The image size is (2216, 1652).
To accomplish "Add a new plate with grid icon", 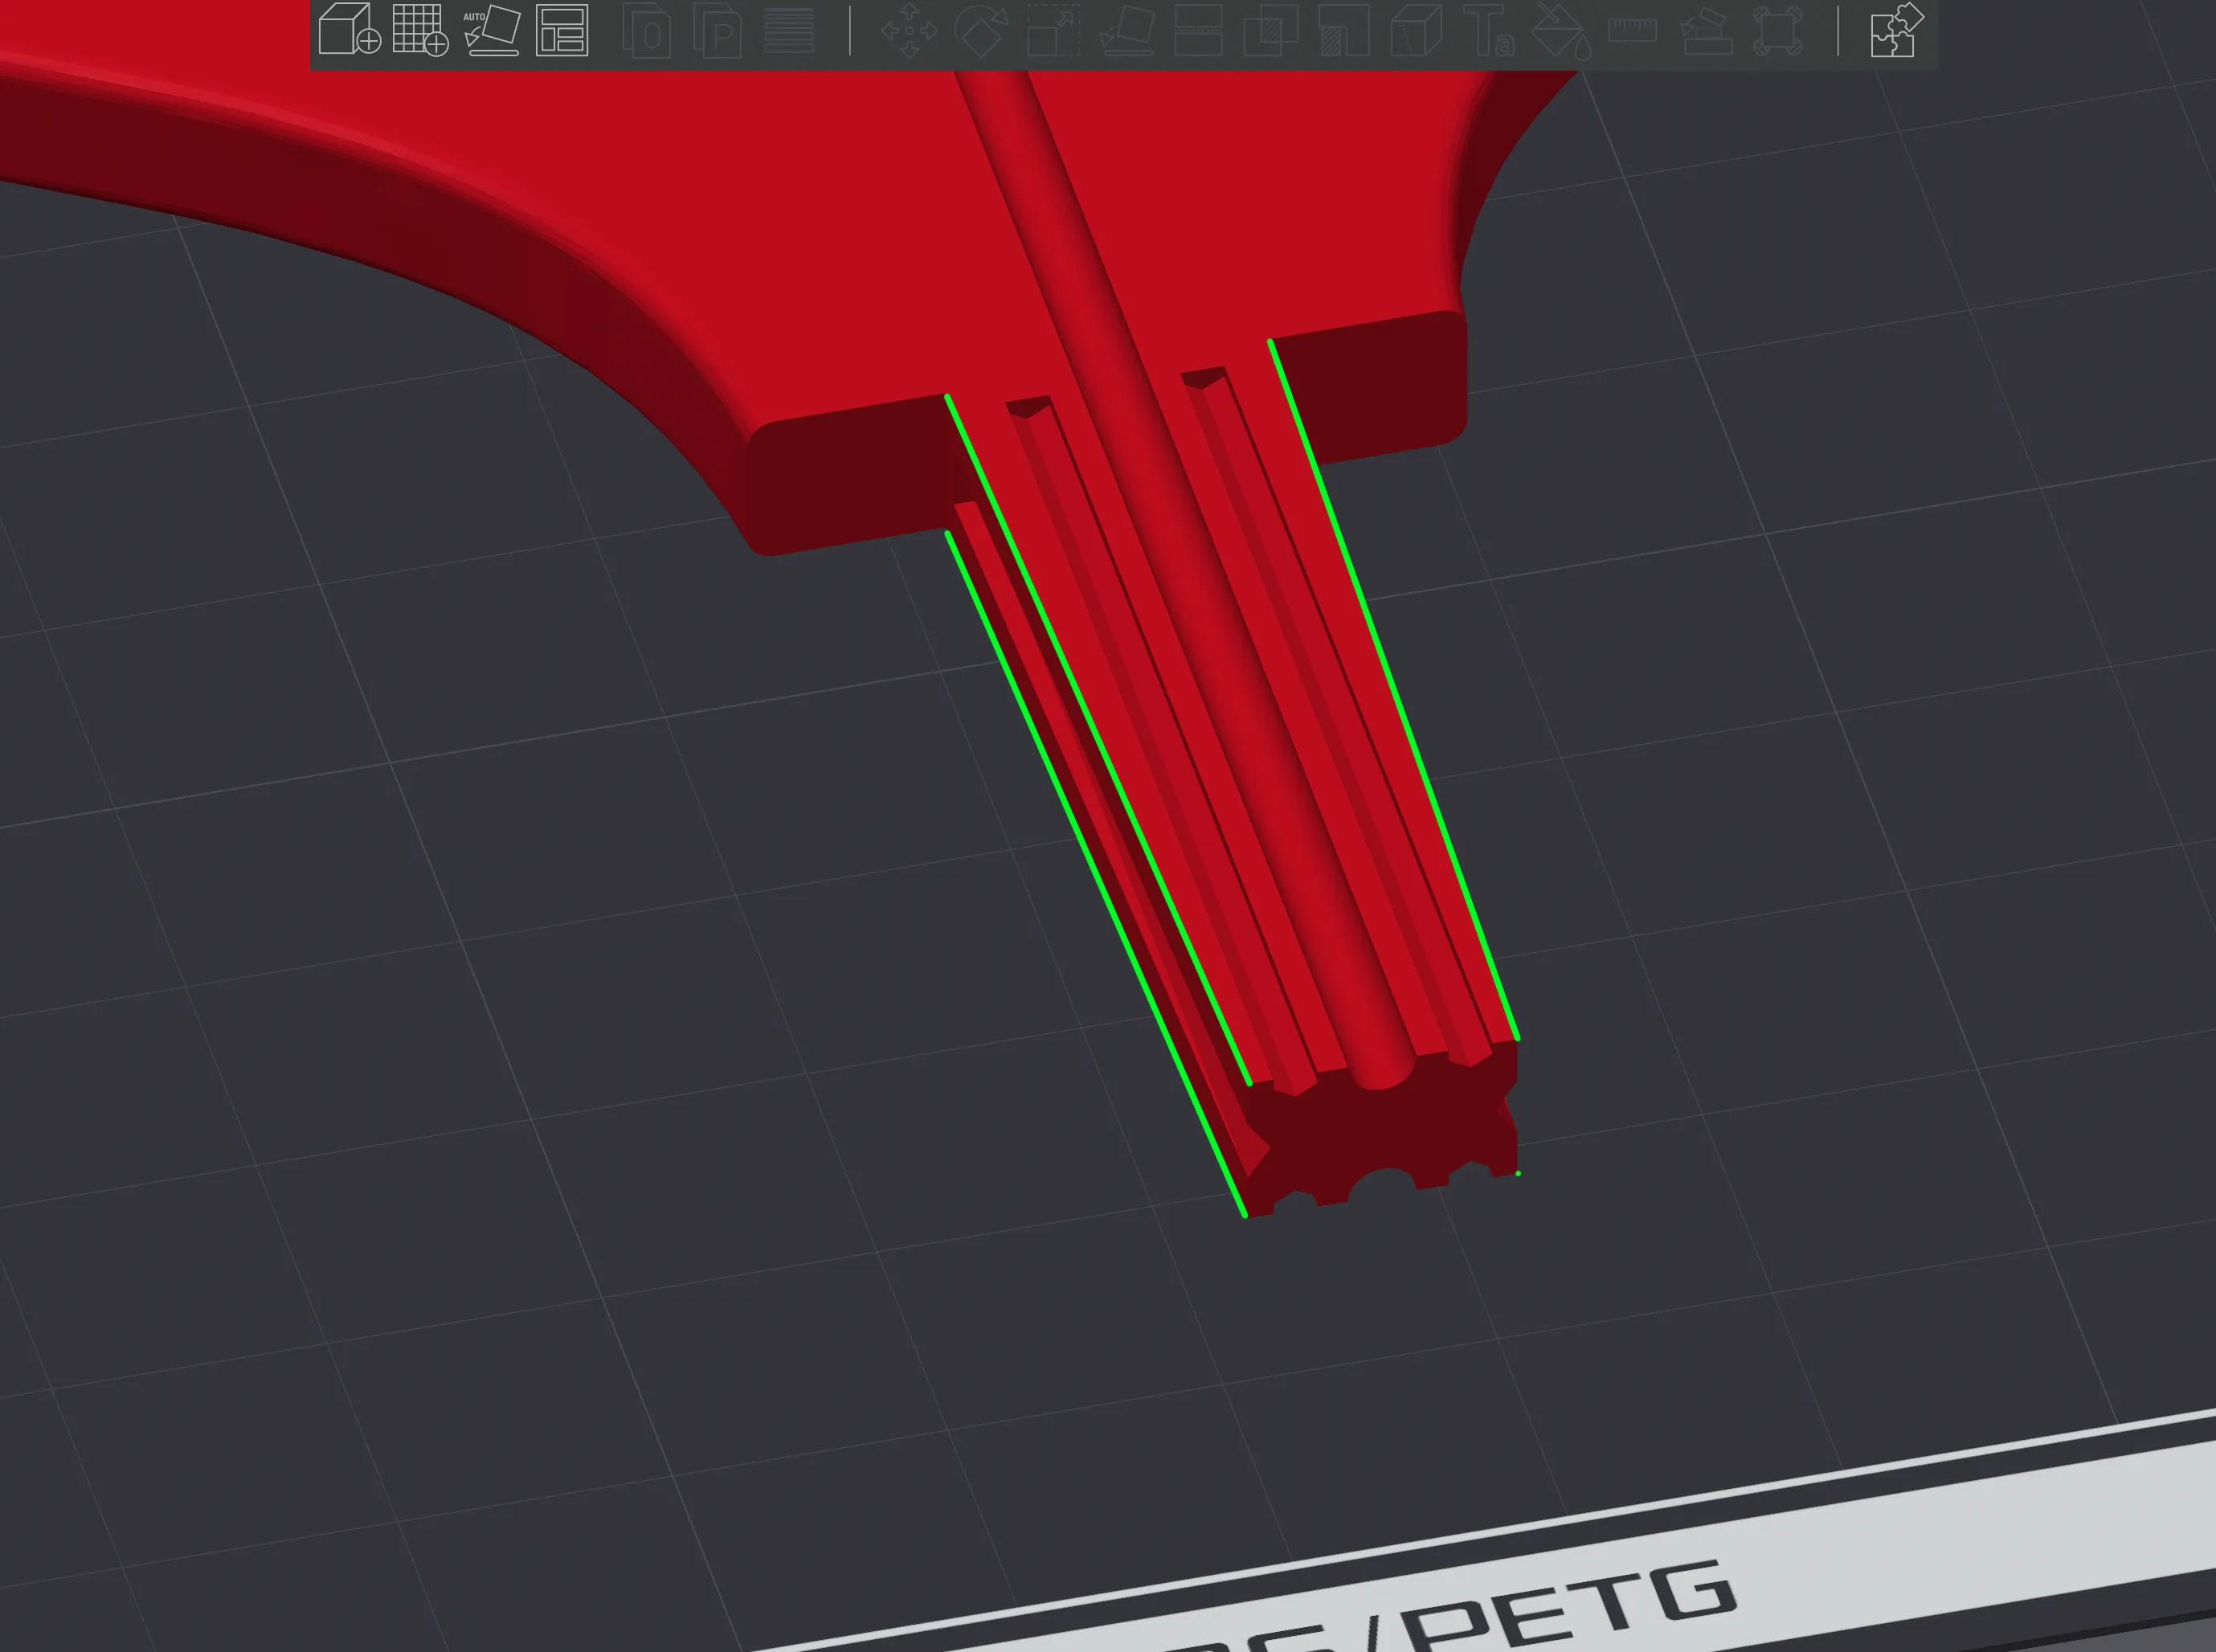I will click(x=420, y=29).
